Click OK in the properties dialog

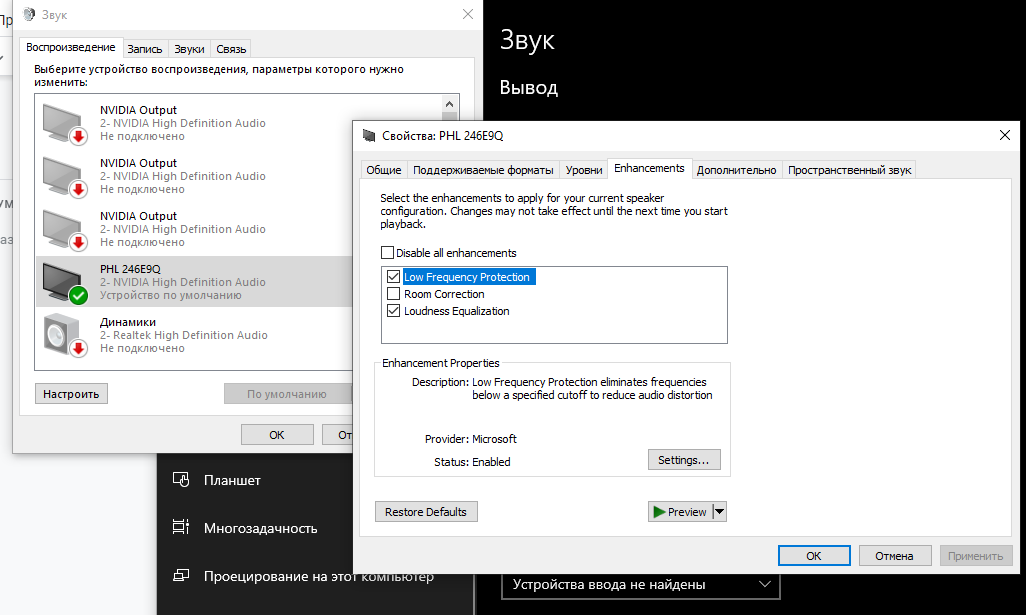(814, 555)
